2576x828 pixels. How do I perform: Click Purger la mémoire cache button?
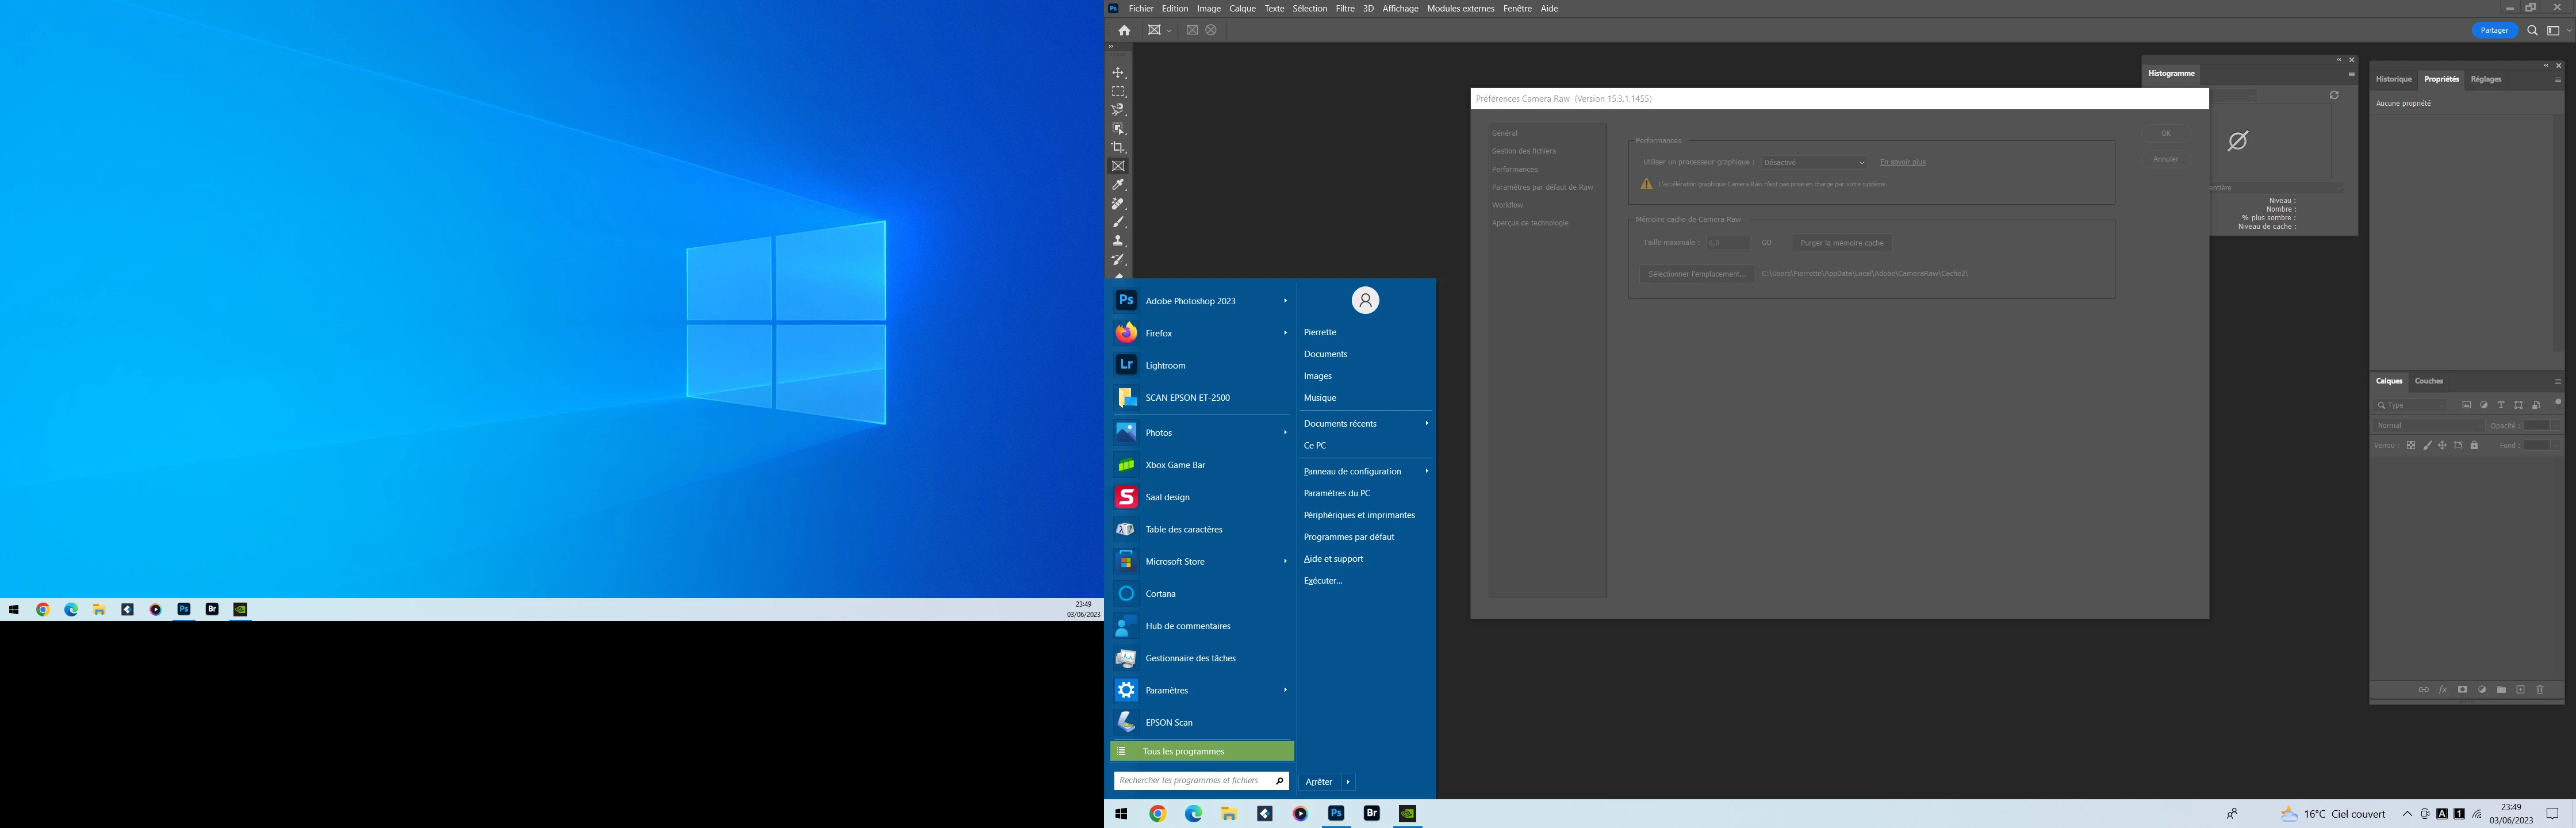click(1841, 243)
